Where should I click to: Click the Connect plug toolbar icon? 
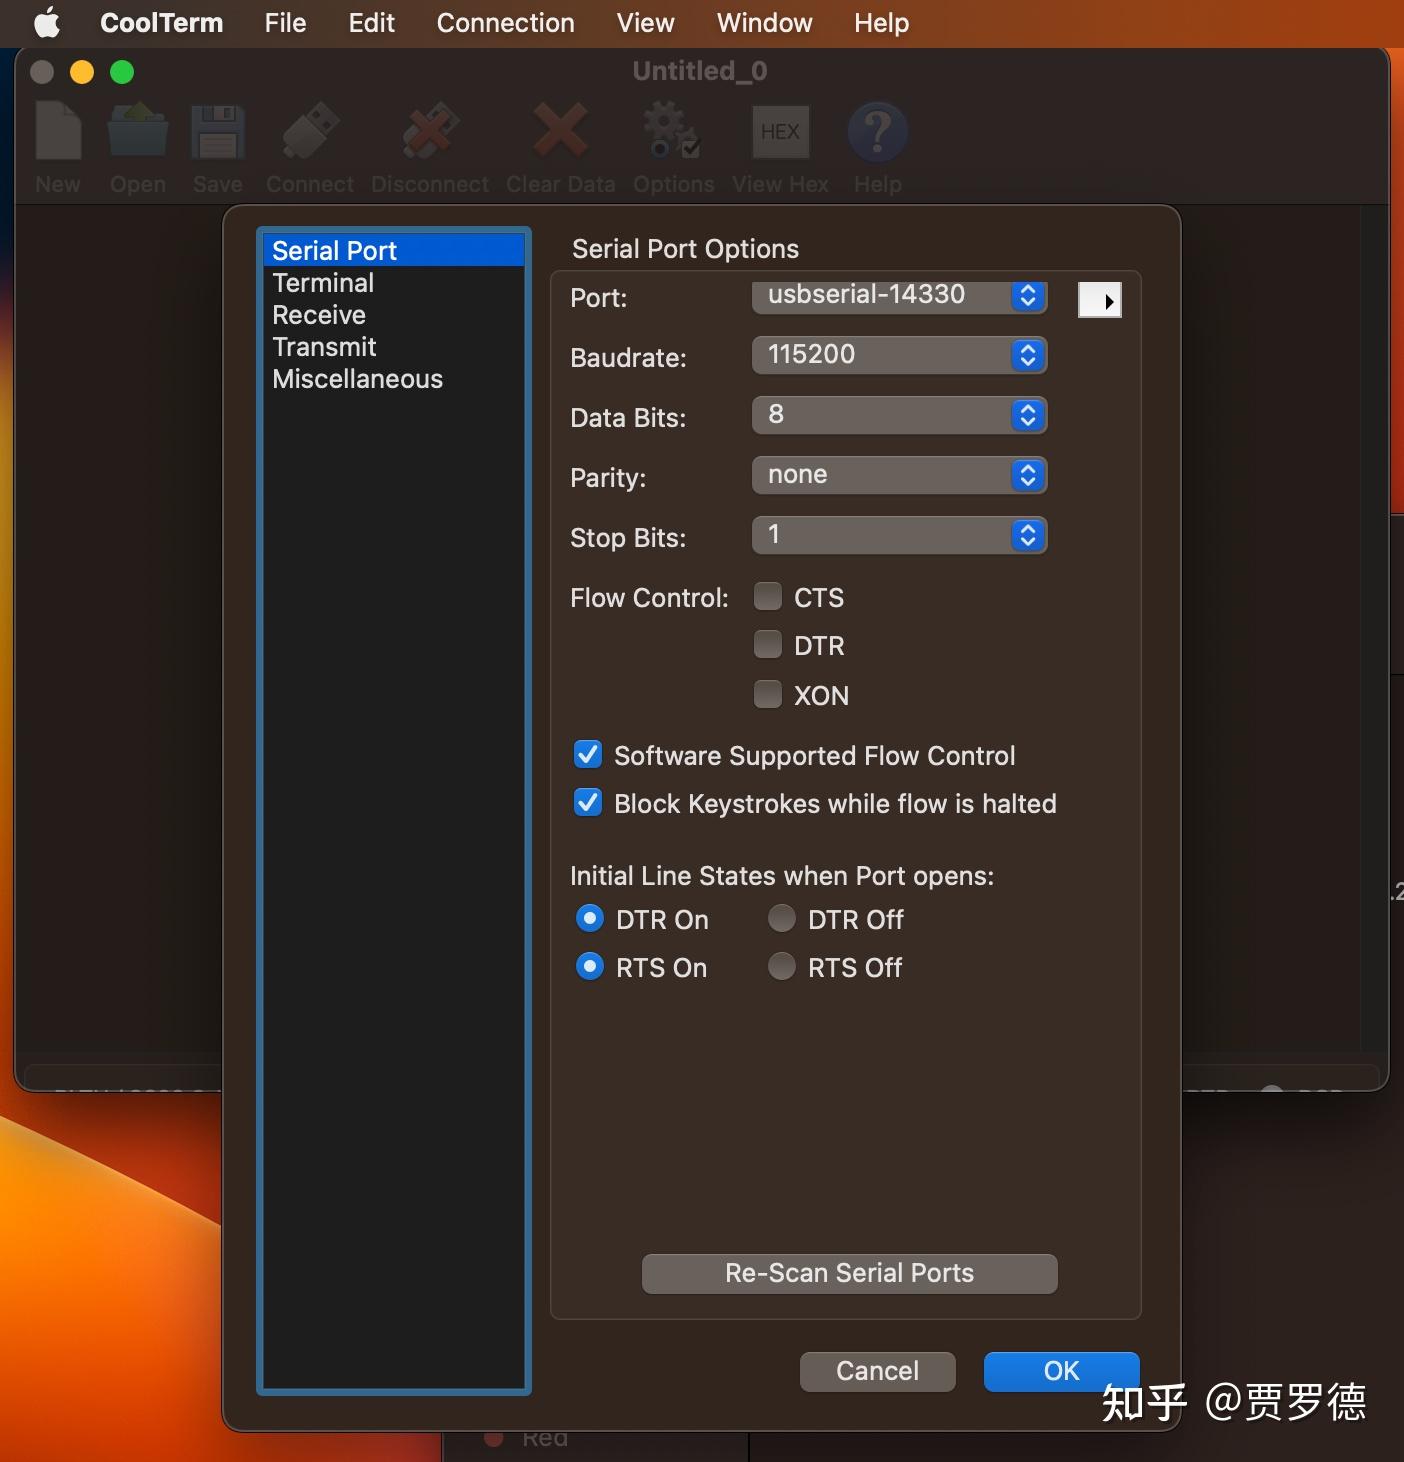(x=310, y=132)
